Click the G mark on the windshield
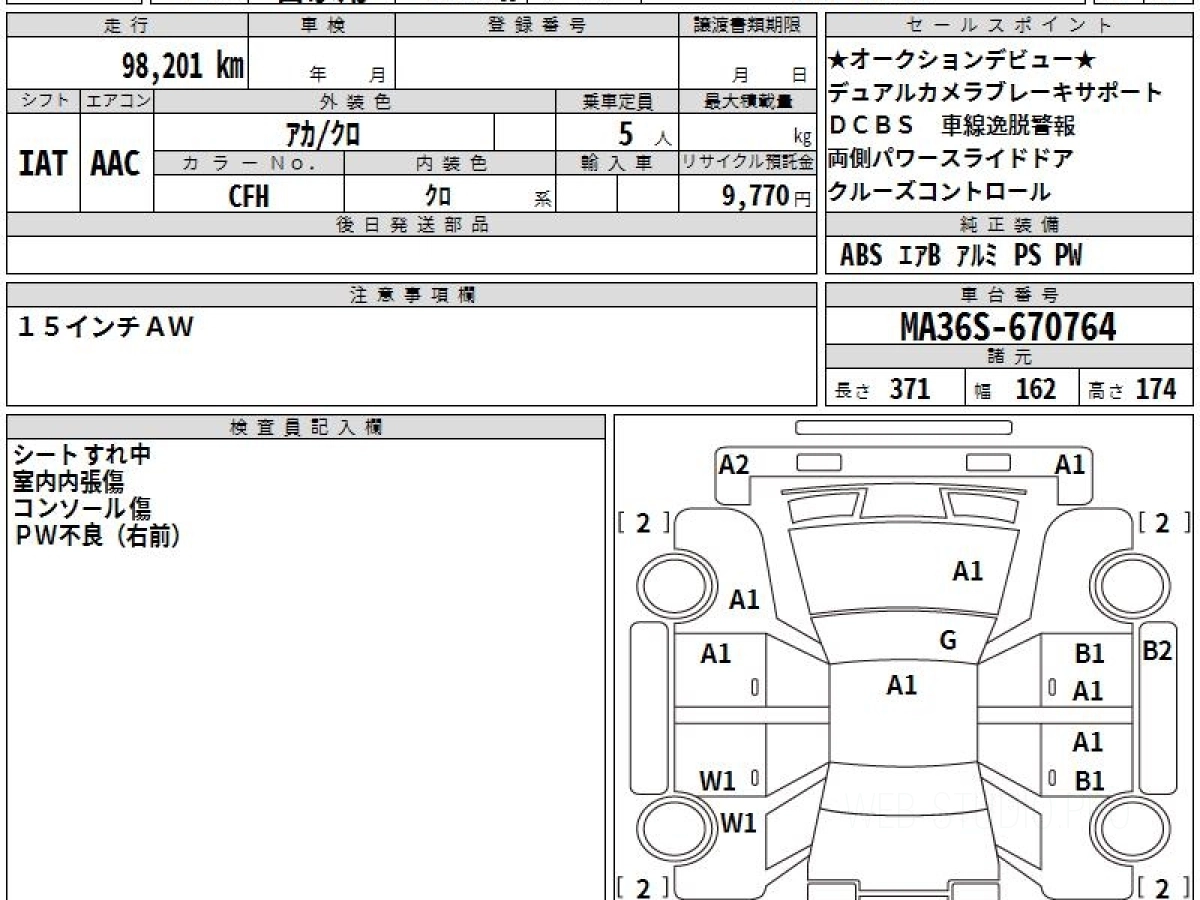The width and height of the screenshot is (1200, 900). pos(948,642)
